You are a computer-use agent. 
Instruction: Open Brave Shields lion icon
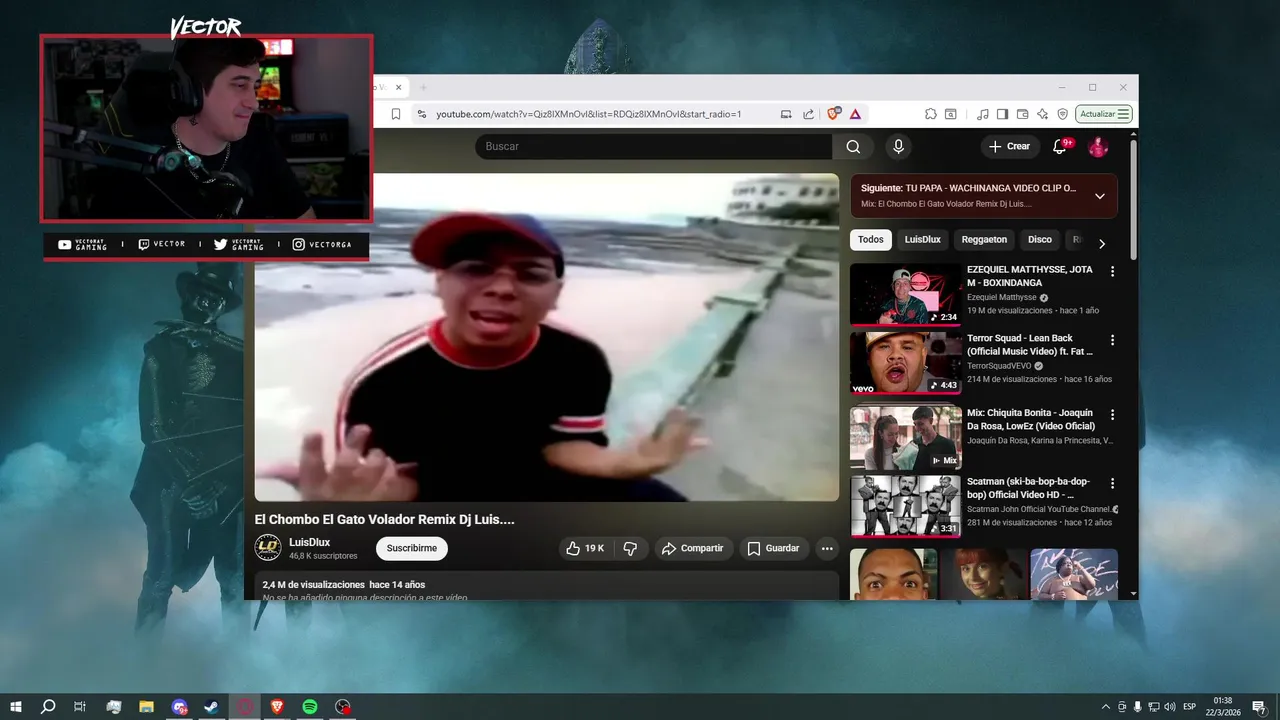[x=834, y=114]
